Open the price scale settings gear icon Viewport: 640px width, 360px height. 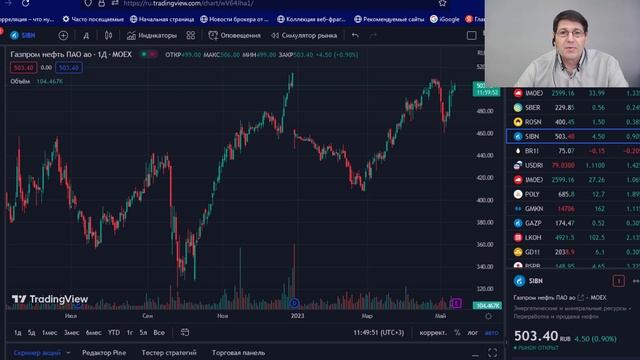tap(488, 316)
